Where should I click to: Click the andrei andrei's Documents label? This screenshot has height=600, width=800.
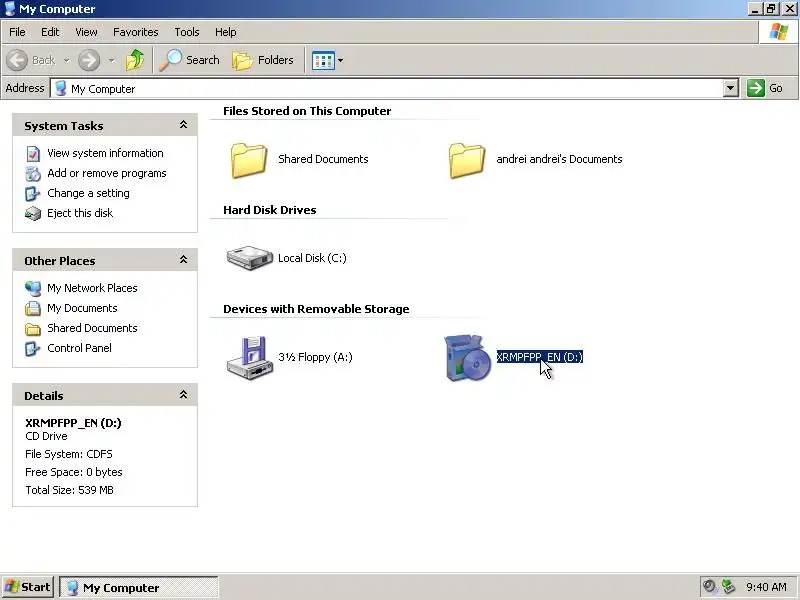[x=559, y=159]
